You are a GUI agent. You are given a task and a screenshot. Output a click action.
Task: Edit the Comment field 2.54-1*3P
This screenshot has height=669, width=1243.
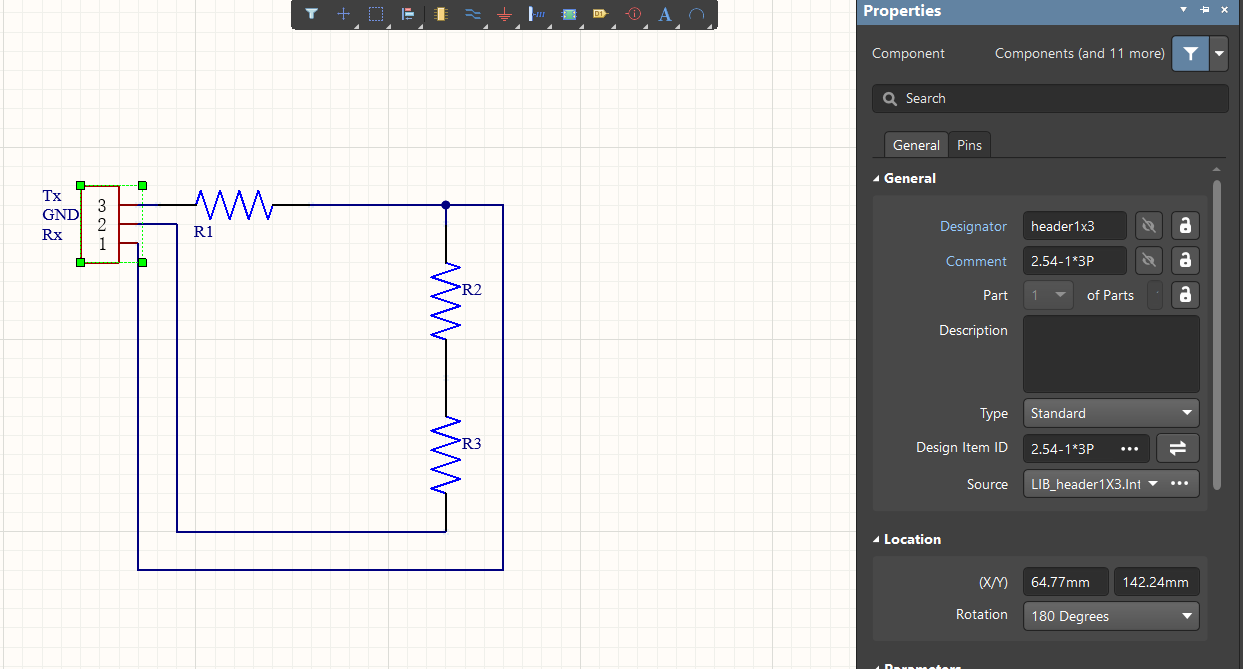pos(1075,261)
